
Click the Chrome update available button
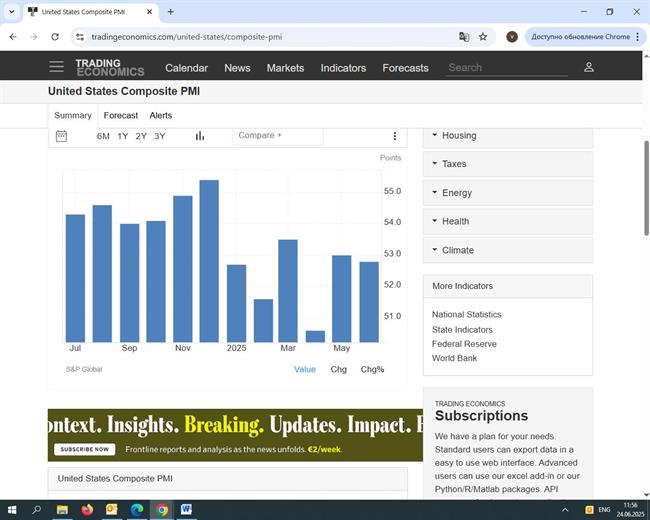tap(584, 37)
